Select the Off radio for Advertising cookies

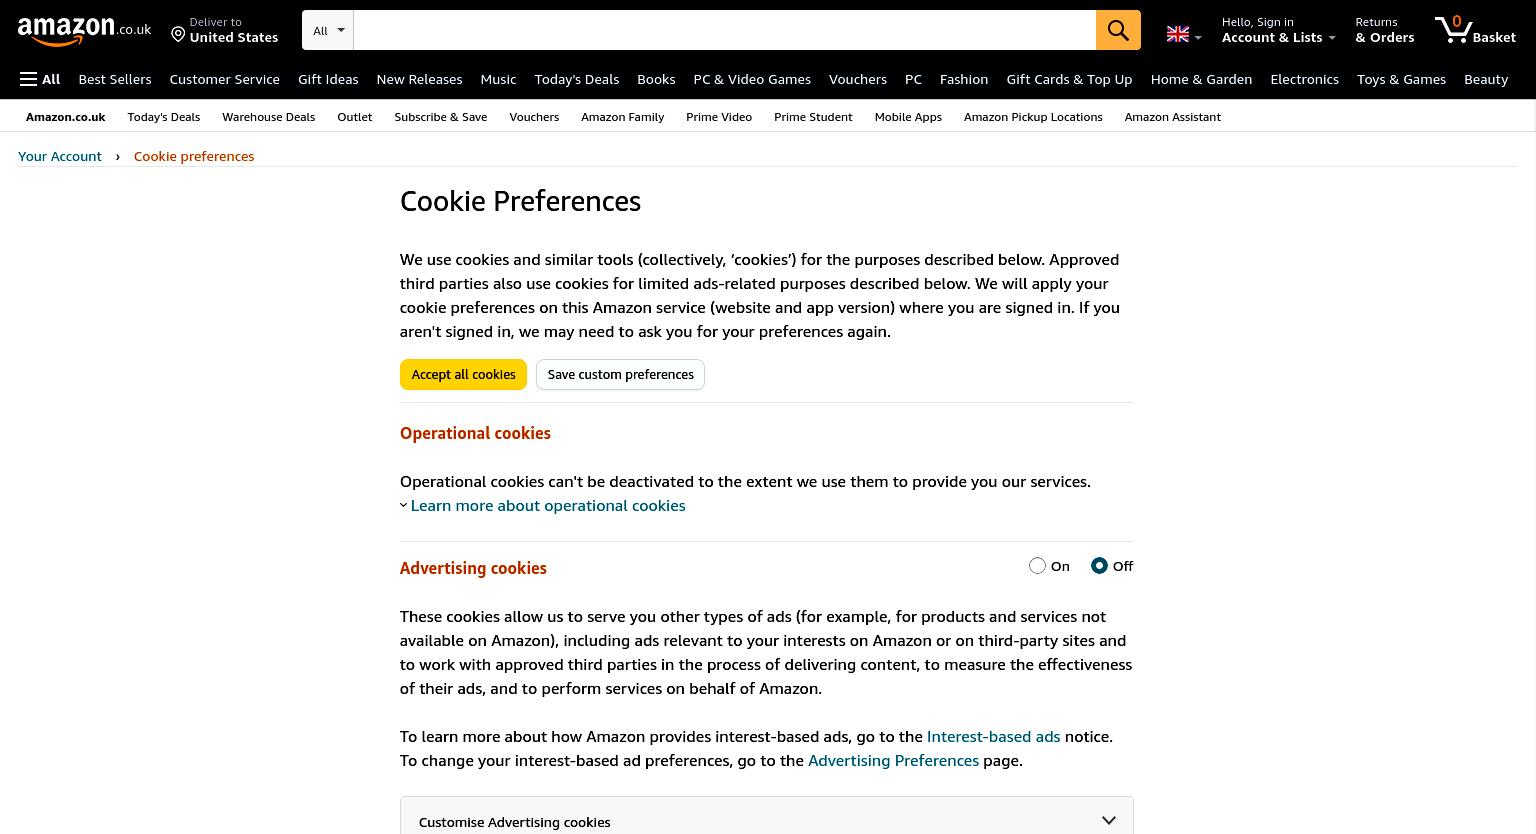[1099, 566]
